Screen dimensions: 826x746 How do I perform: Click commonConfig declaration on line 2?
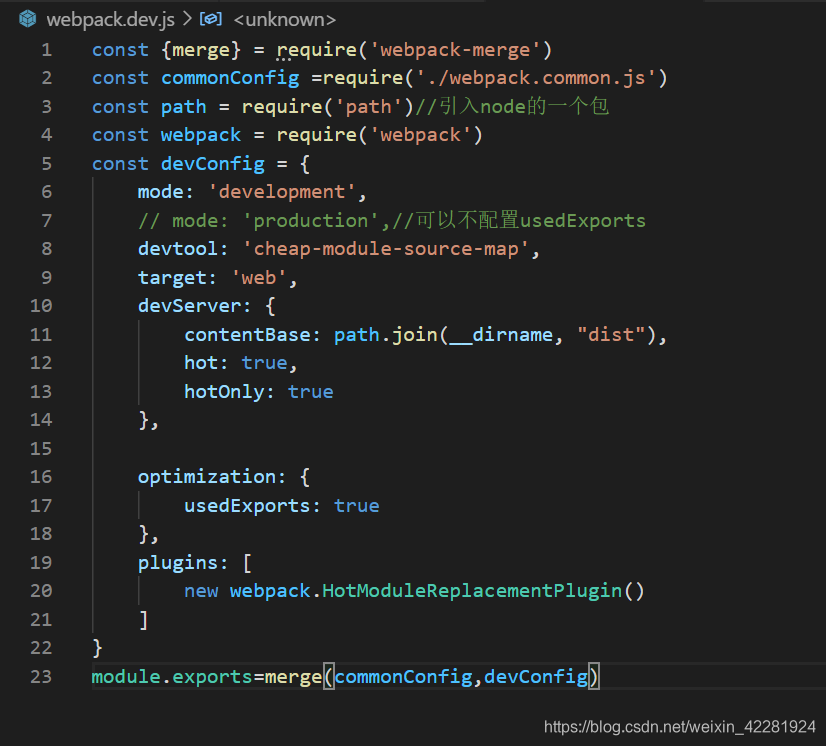tap(230, 78)
